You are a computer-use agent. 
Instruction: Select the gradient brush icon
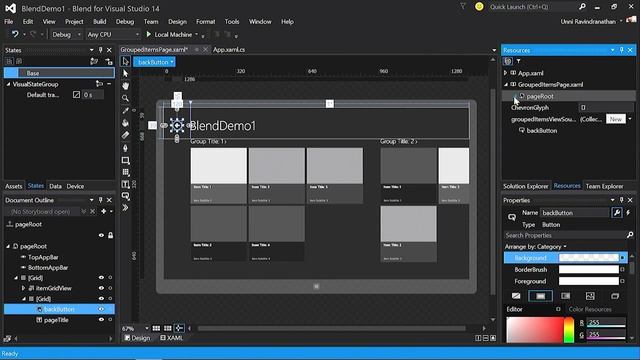tap(565, 296)
